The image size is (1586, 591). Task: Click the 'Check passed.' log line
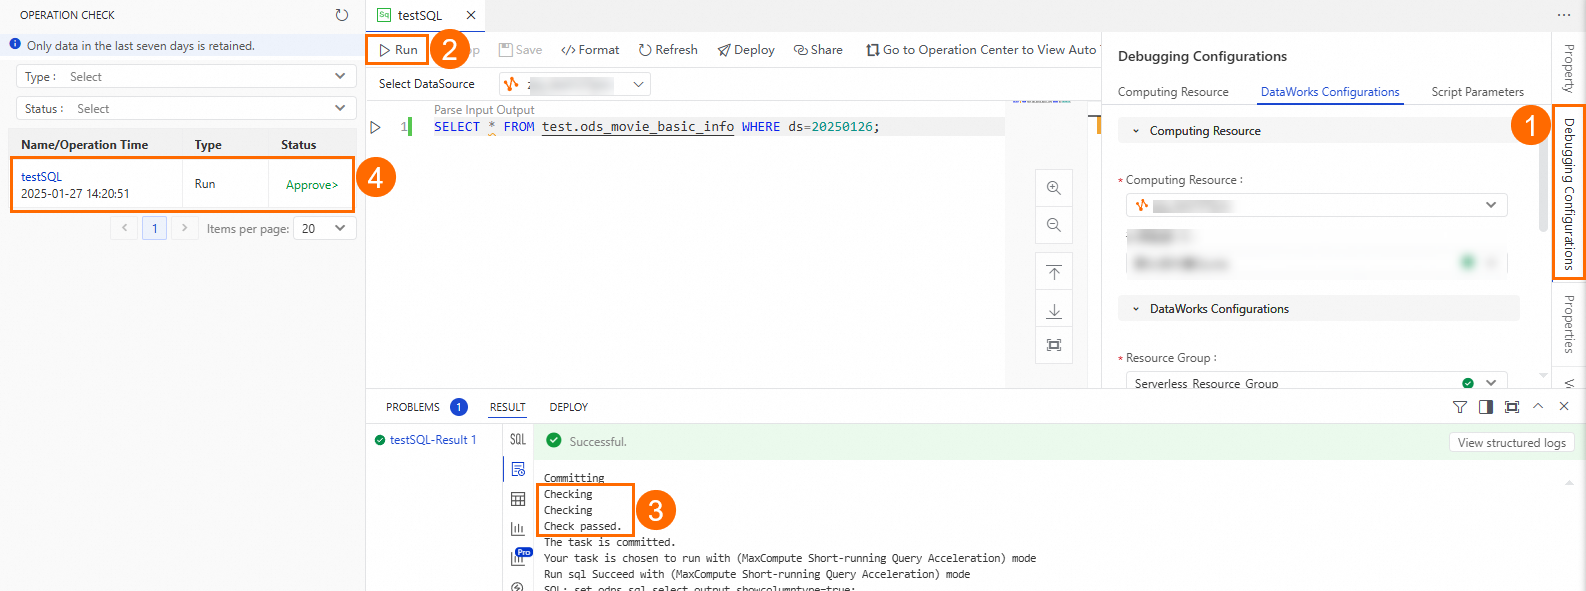click(x=582, y=526)
